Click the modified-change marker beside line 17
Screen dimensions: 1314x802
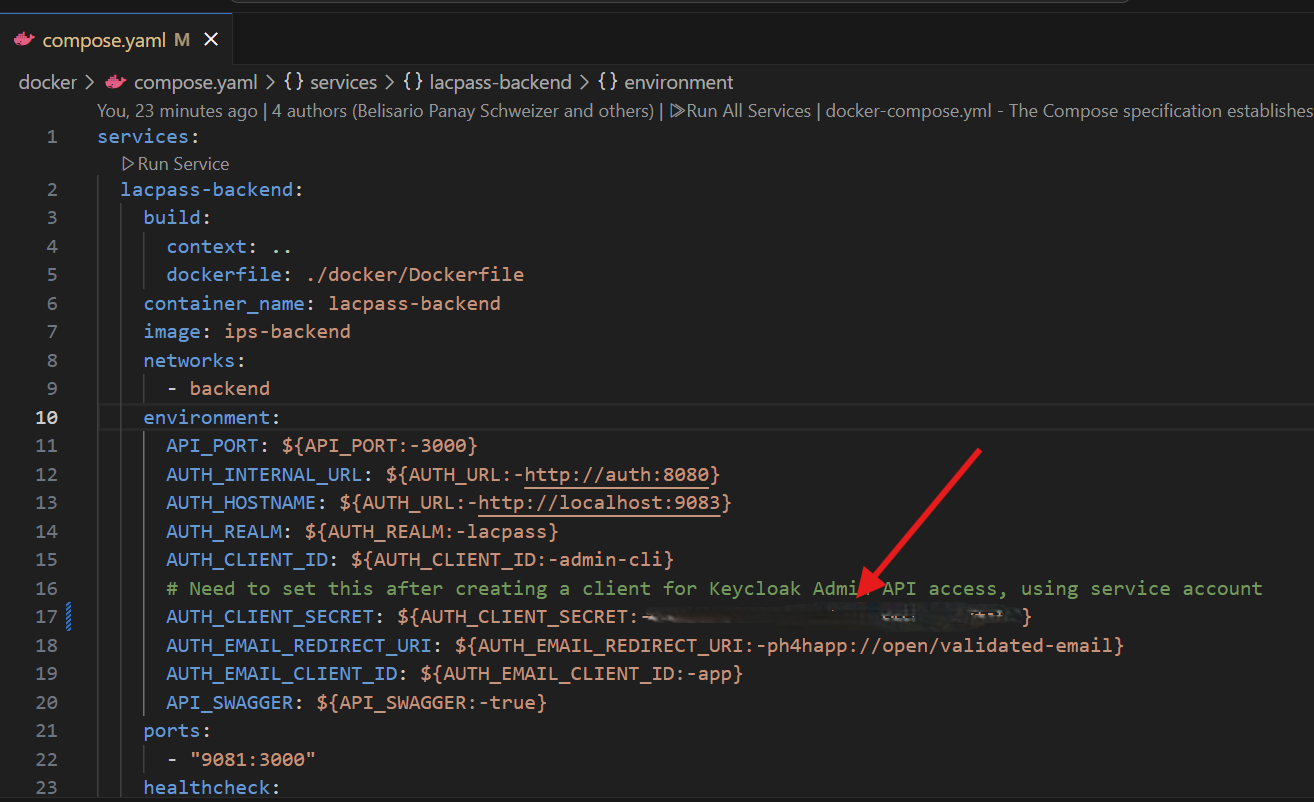(69, 616)
